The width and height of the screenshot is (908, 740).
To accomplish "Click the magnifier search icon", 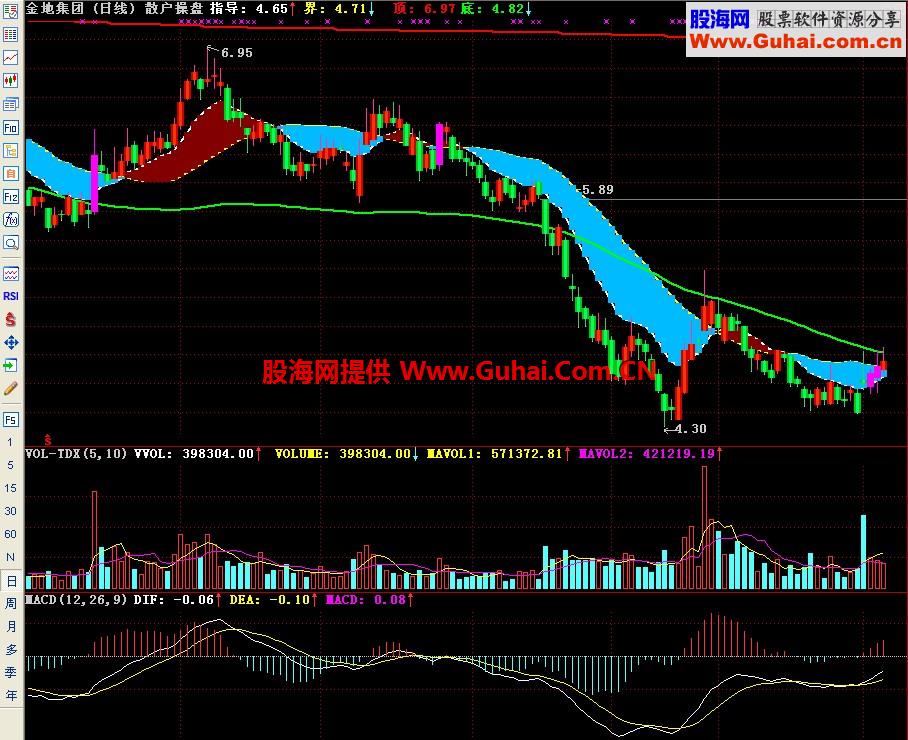I will (x=10, y=243).
